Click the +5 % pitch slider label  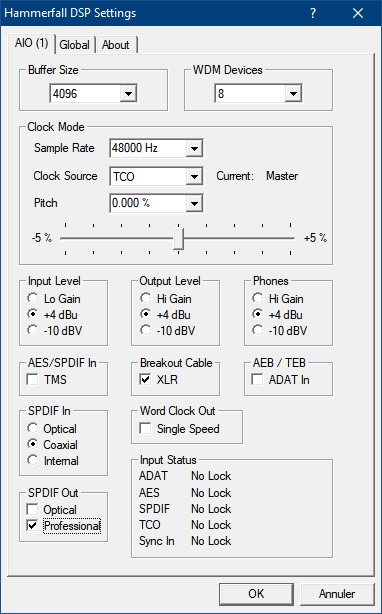315,238
